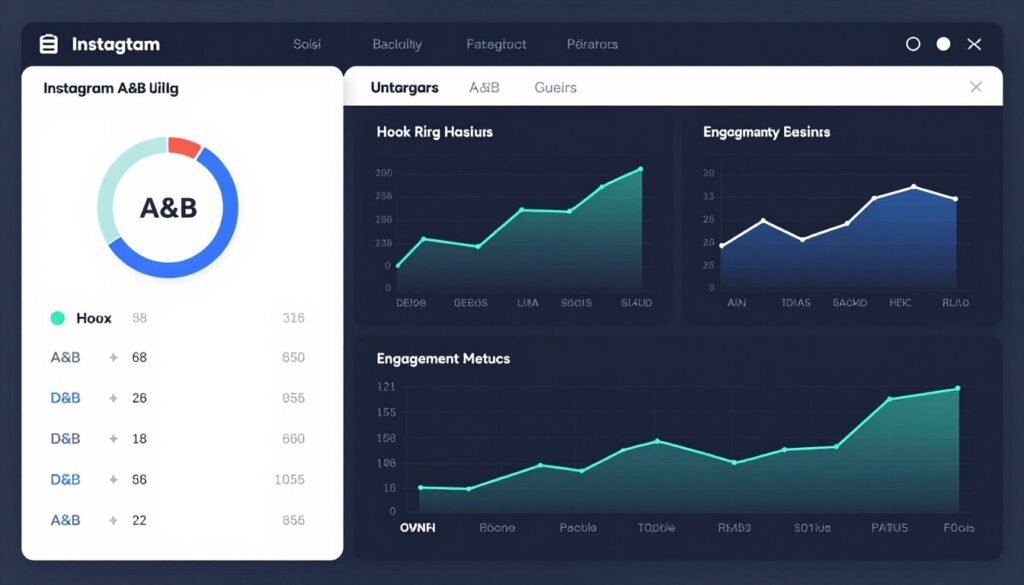Click the hollow circle window icon
The height and width of the screenshot is (585, 1024).
[913, 44]
